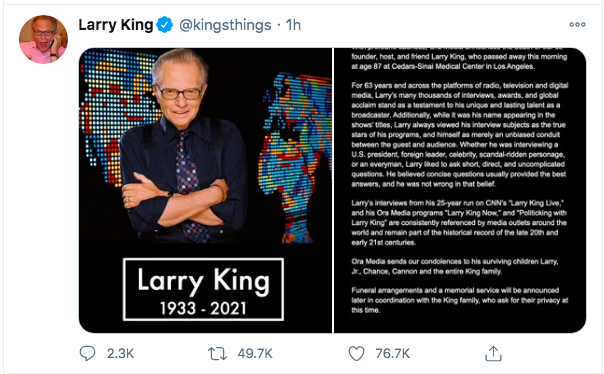Click the 1h tweet timestamp

pos(293,25)
